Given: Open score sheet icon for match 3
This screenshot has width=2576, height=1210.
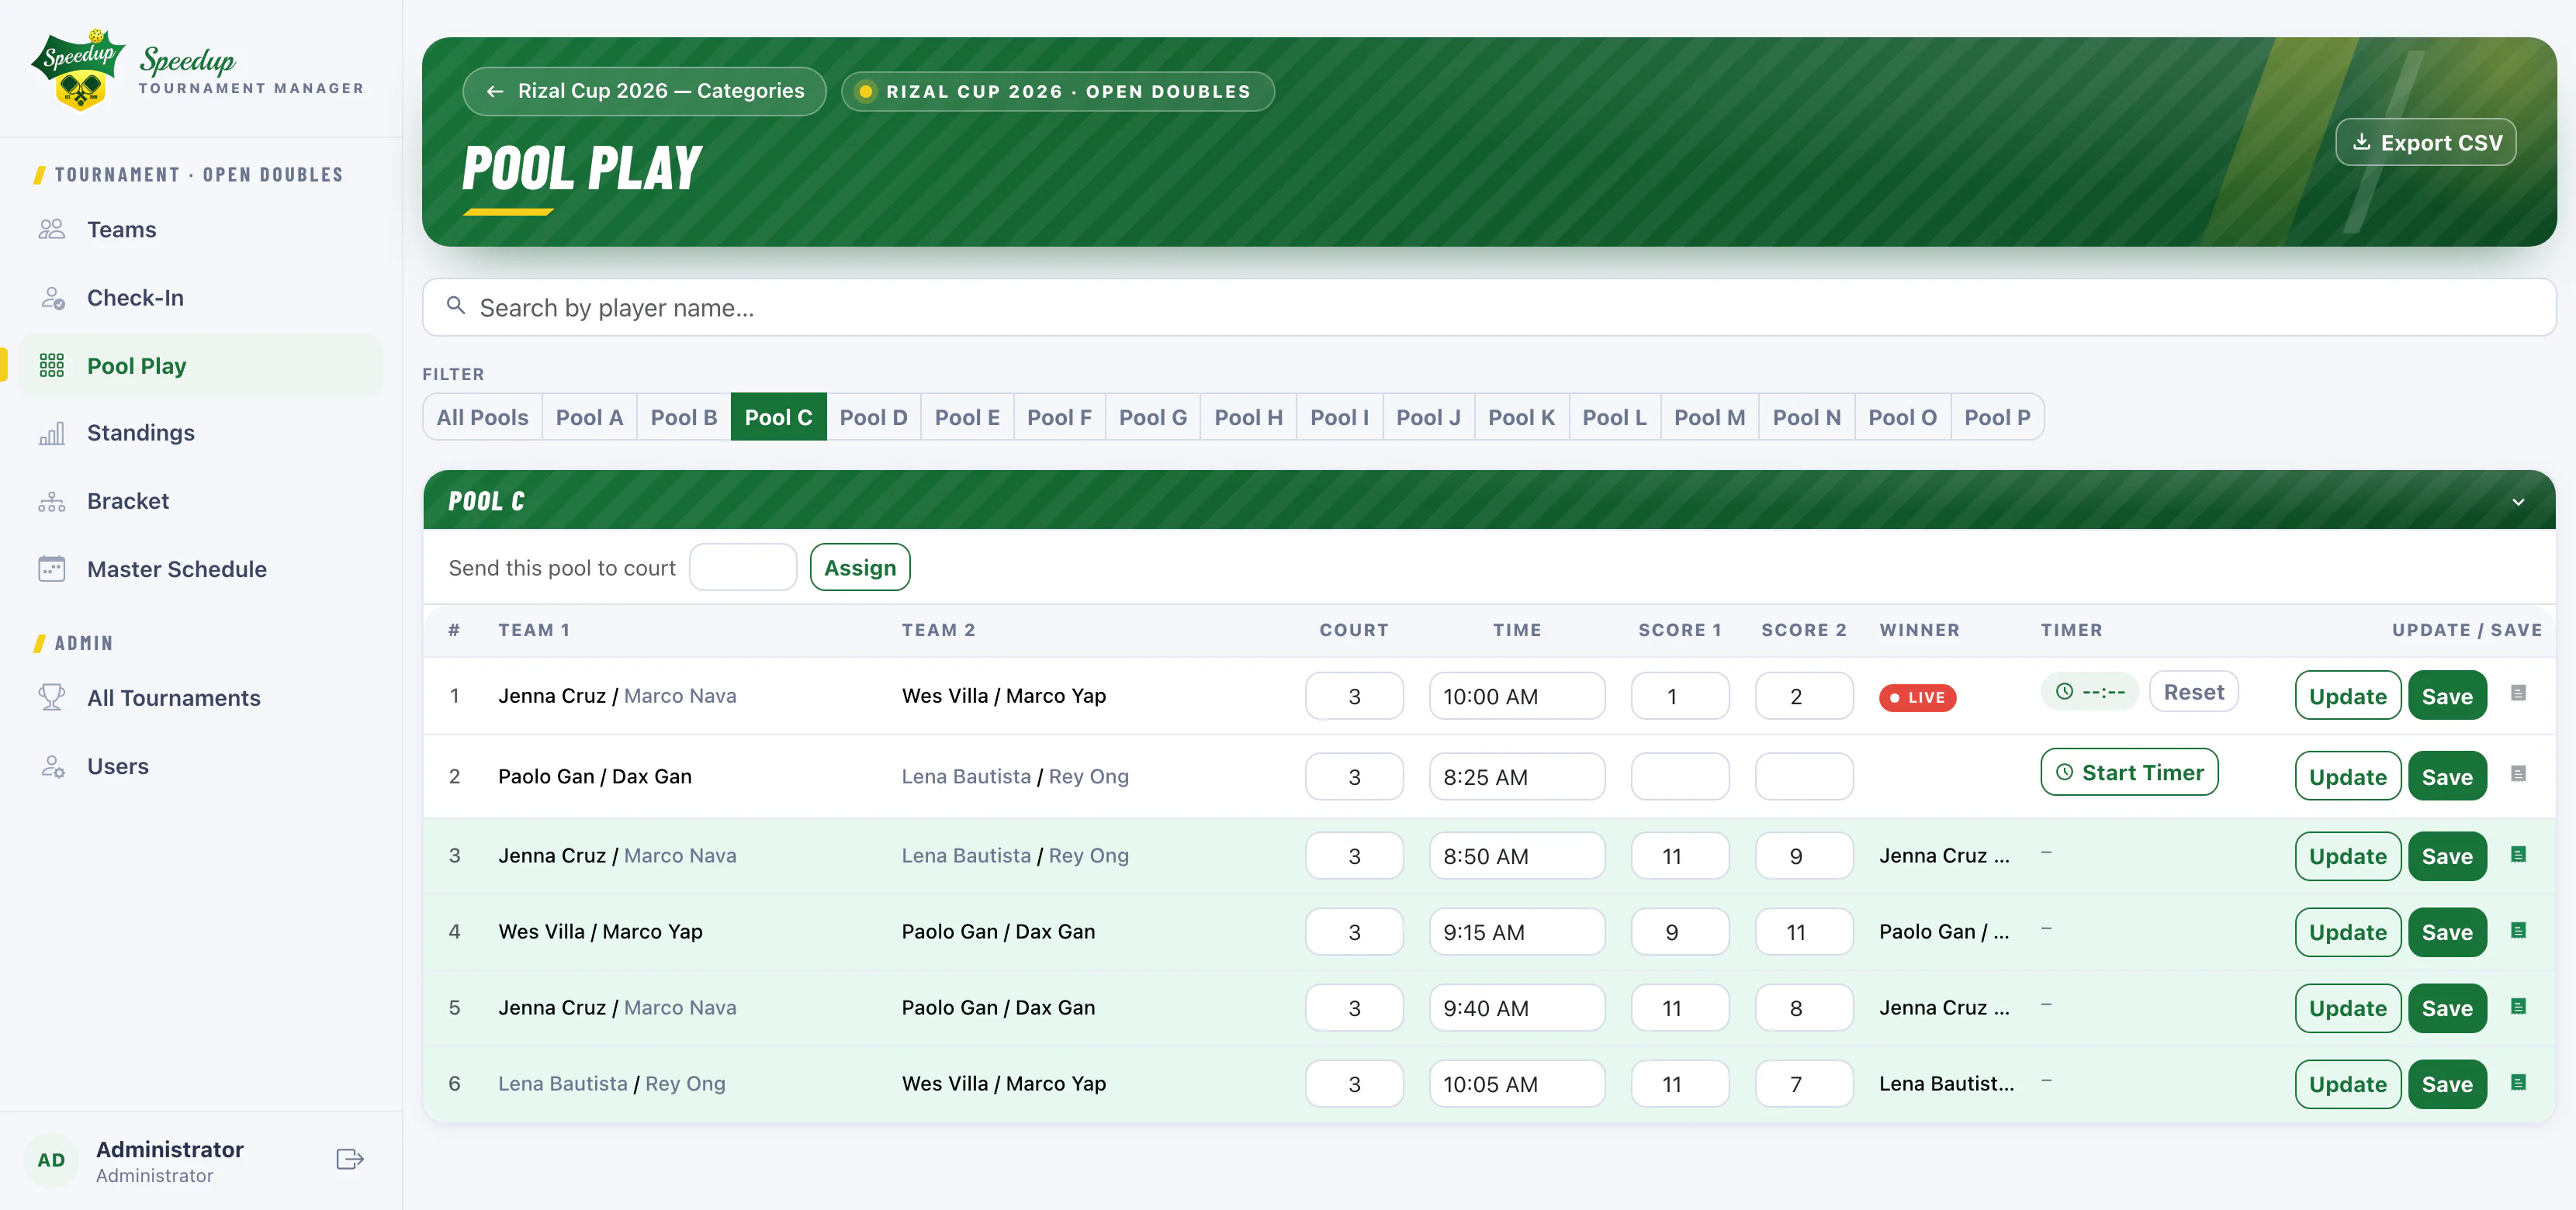Looking at the screenshot, I should [2518, 854].
